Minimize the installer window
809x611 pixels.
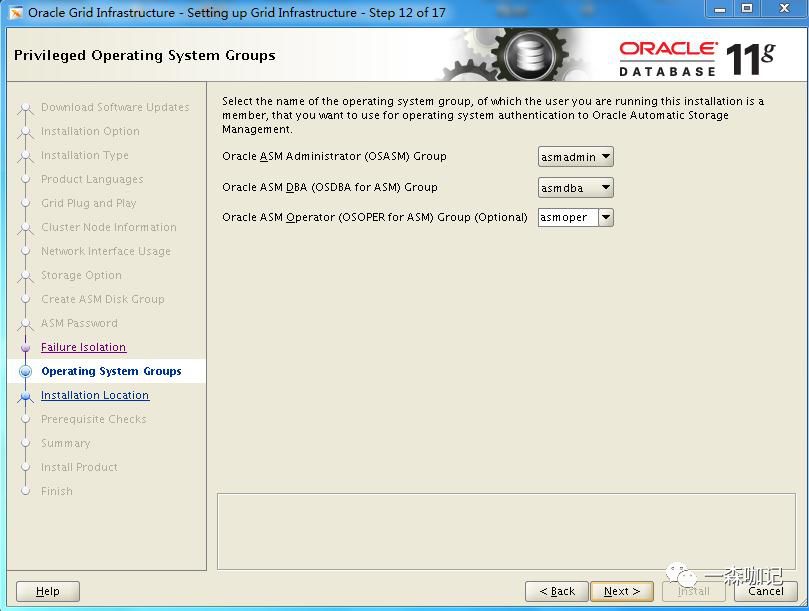tap(720, 9)
